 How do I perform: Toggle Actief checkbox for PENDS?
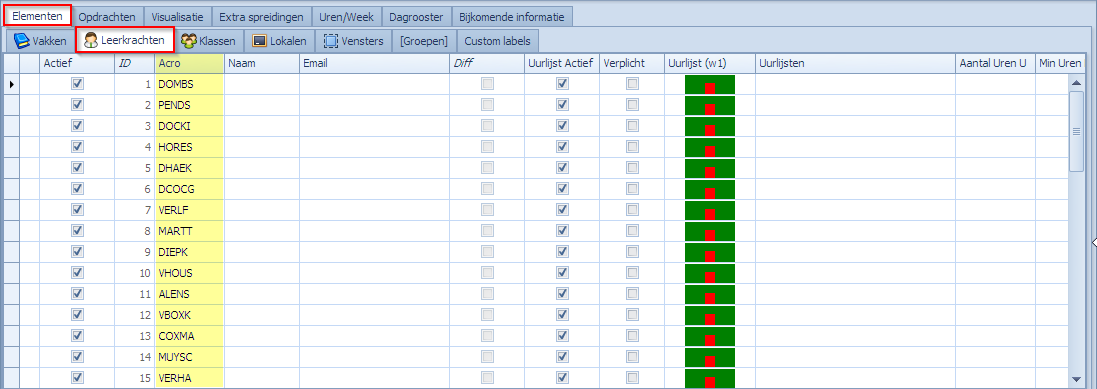(78, 104)
